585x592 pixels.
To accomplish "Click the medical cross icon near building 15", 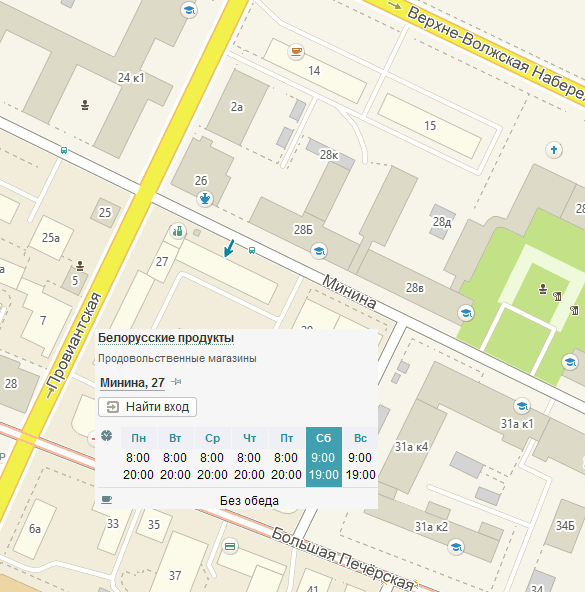I will coord(554,150).
